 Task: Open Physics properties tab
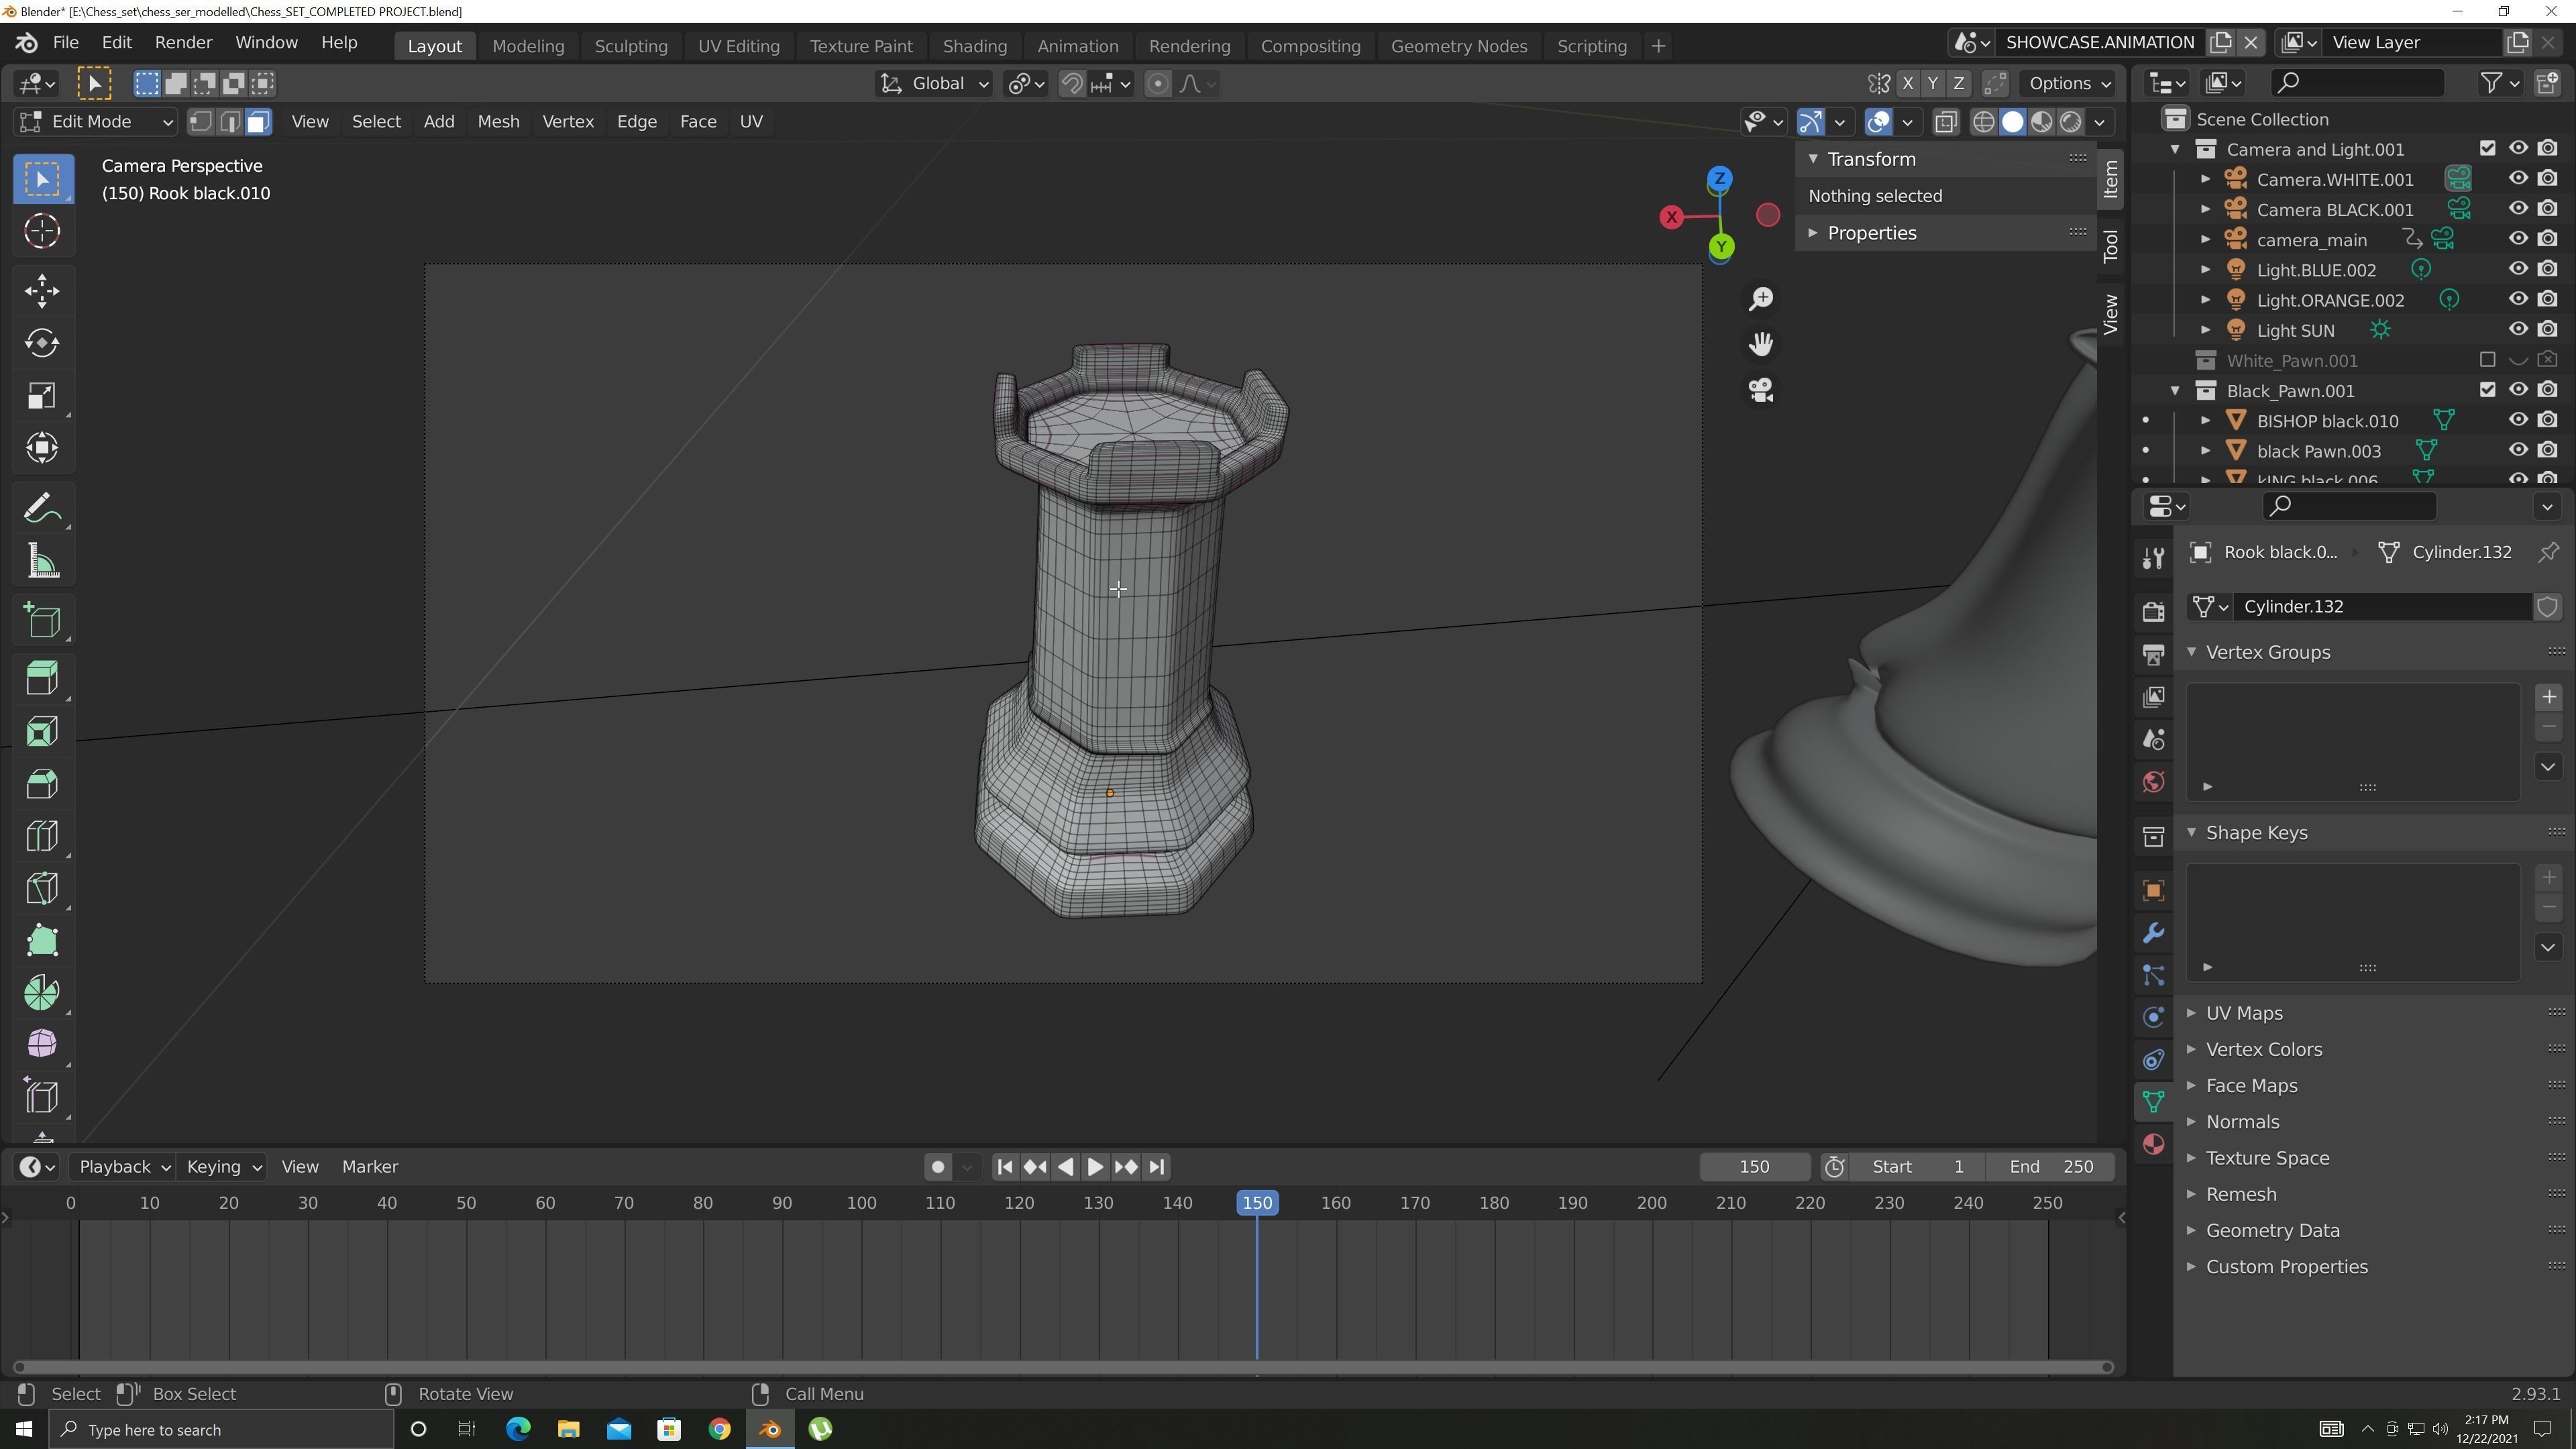point(2153,1017)
